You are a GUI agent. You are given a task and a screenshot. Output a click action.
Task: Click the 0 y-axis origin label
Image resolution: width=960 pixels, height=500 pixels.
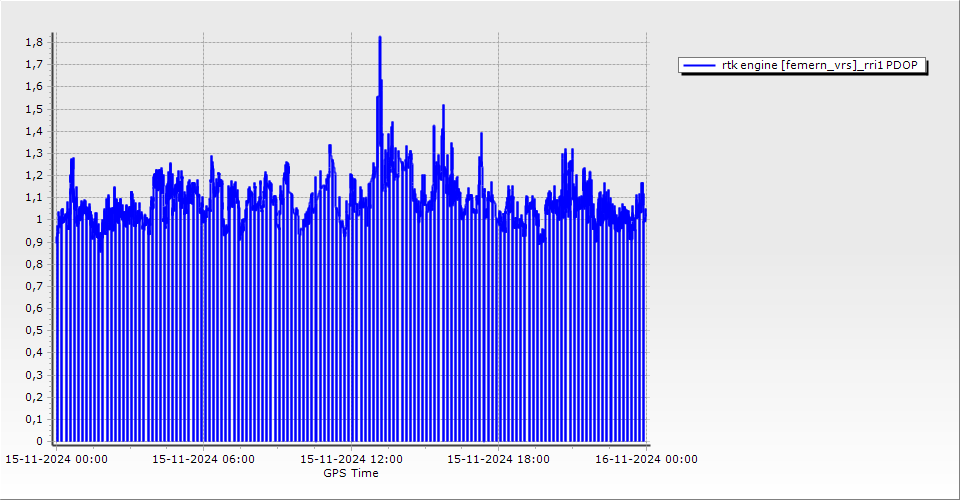(39, 441)
